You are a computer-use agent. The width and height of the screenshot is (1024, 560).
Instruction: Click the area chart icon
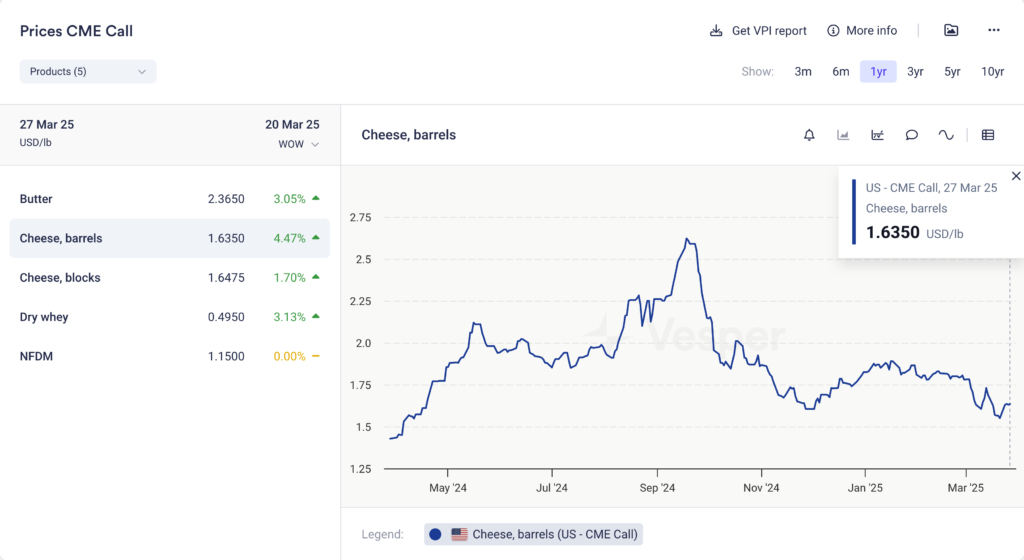843,135
